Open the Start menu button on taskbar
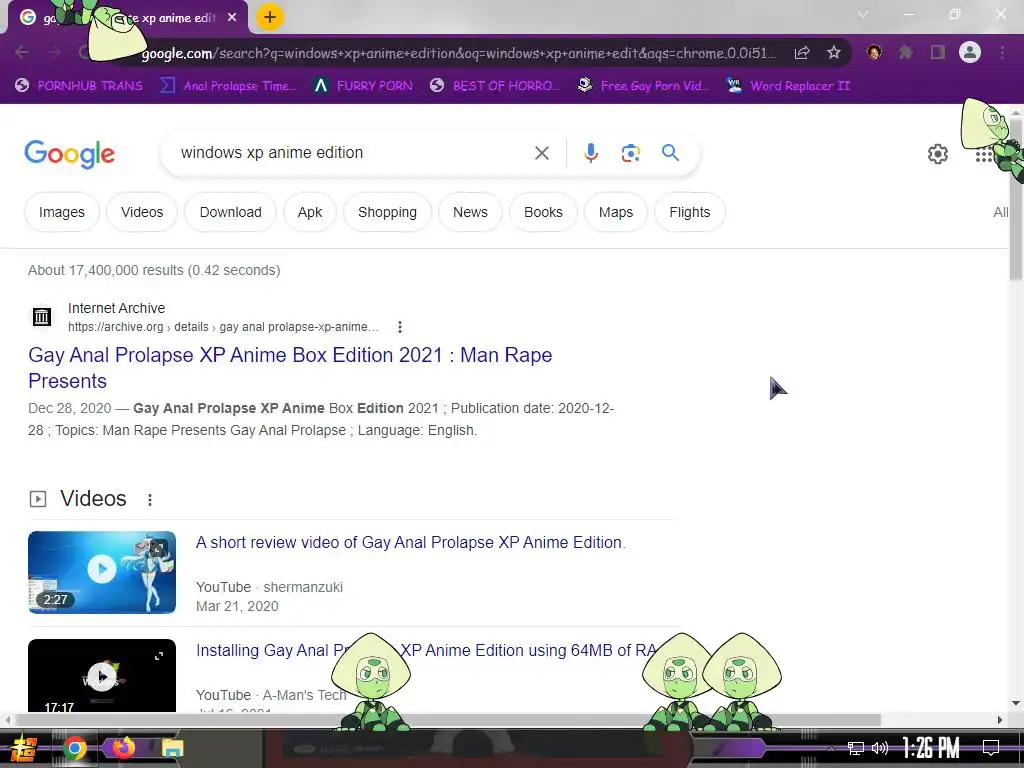 tap(24, 748)
